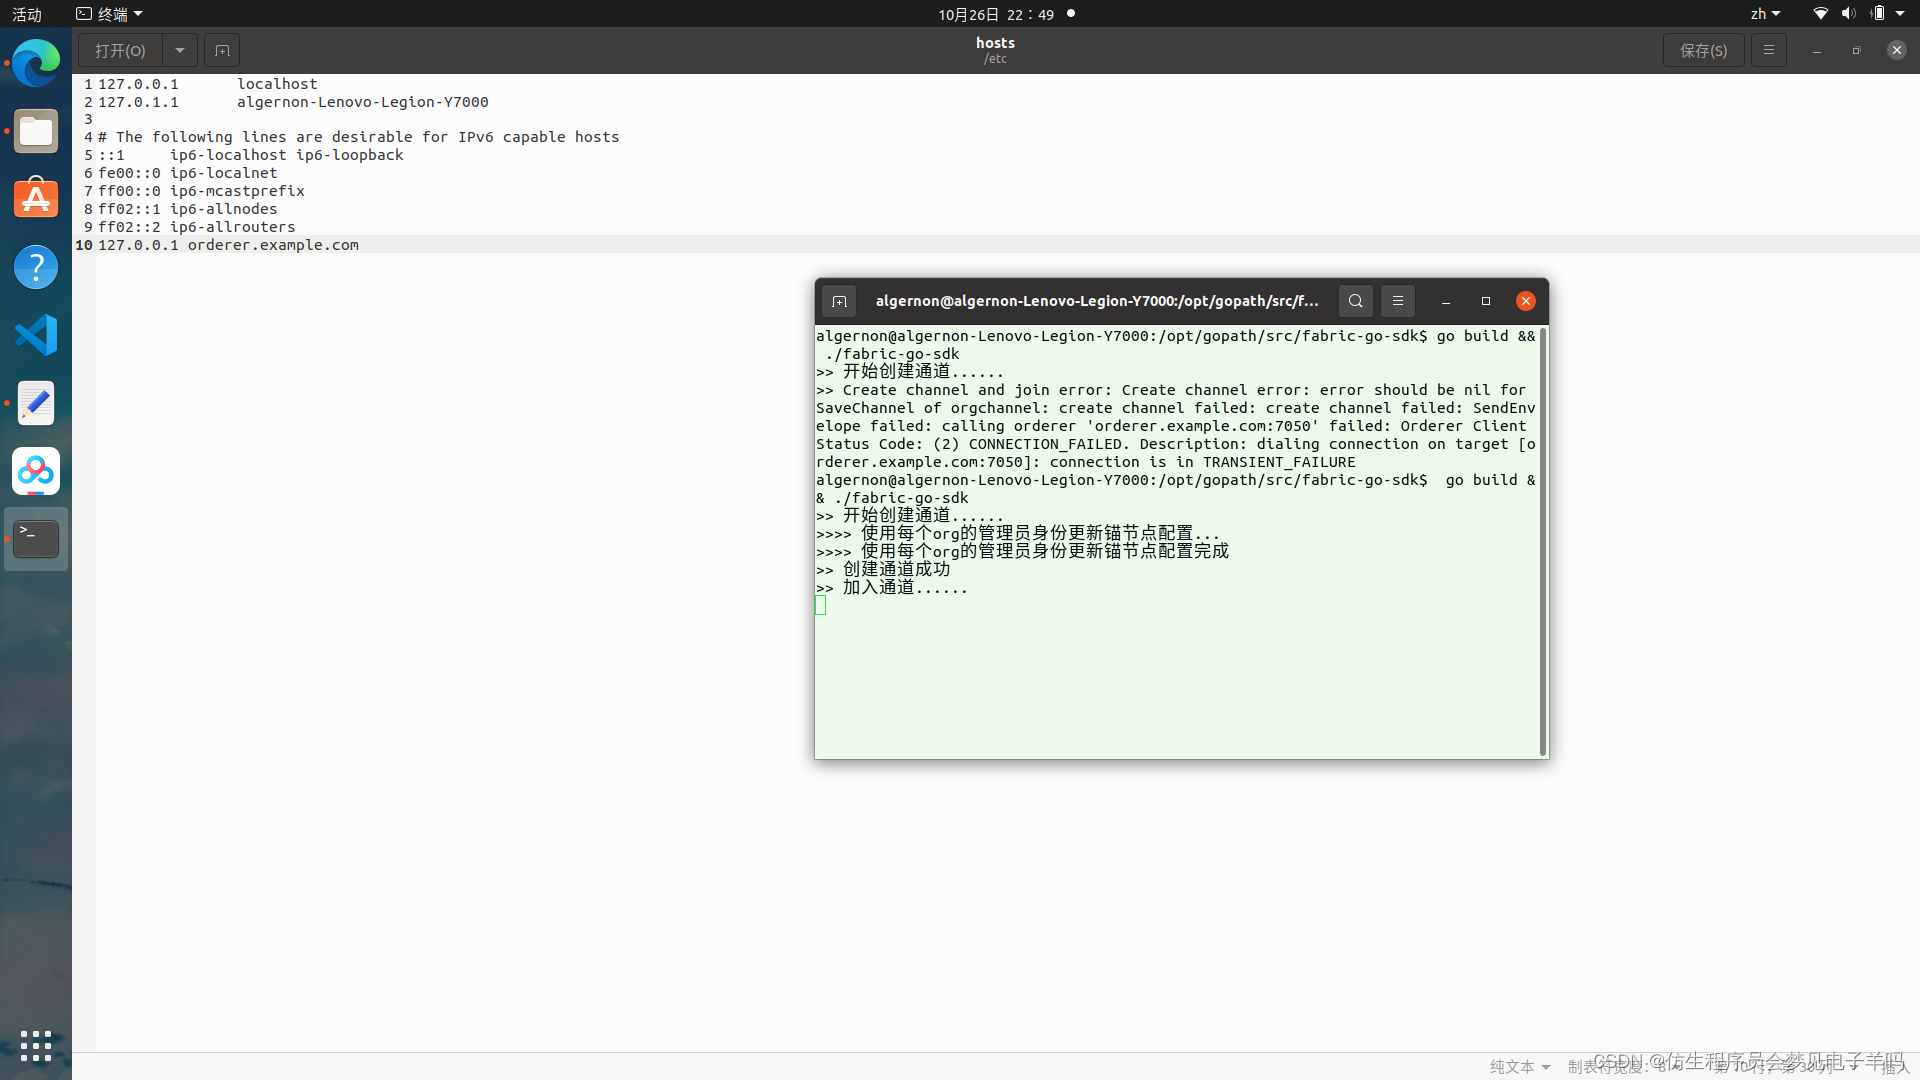Click the new tab icon in terminal header
This screenshot has height=1080, width=1920.
[x=839, y=301]
